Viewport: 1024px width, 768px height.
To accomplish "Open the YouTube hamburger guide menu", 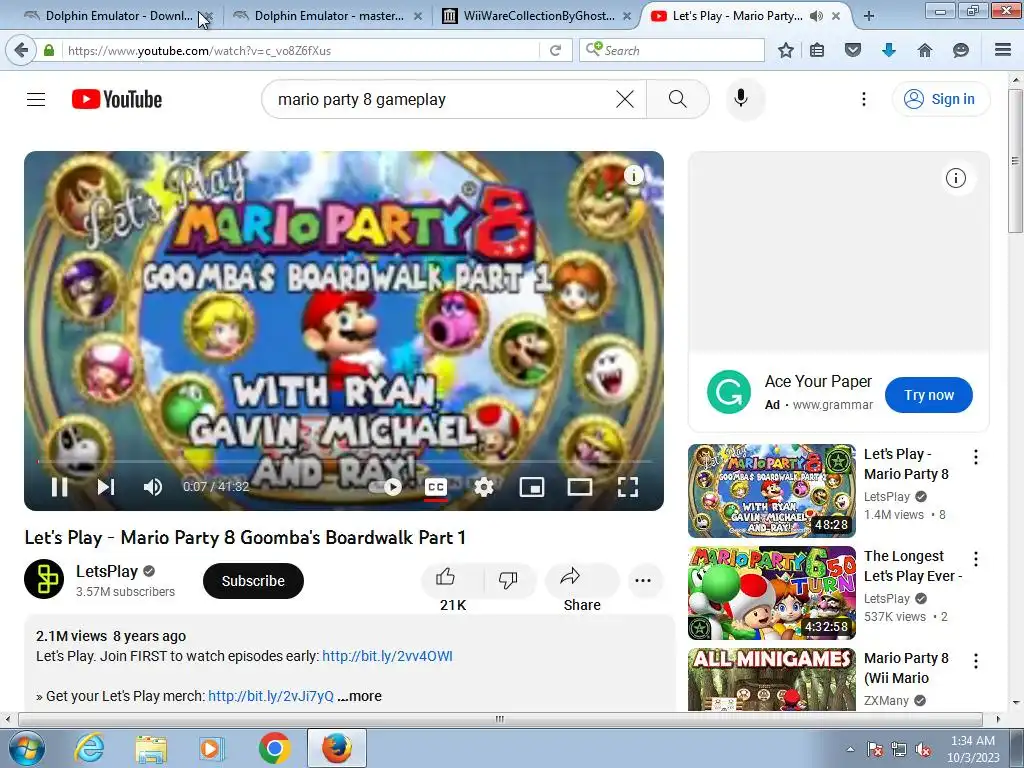I will (36, 99).
